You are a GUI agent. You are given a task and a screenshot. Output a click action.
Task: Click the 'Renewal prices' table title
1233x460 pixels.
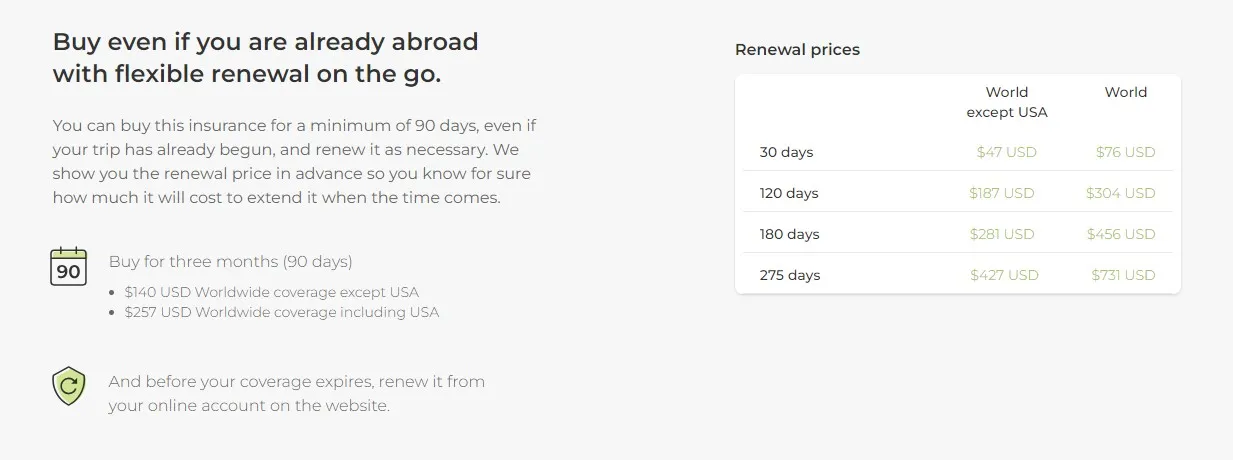797,49
